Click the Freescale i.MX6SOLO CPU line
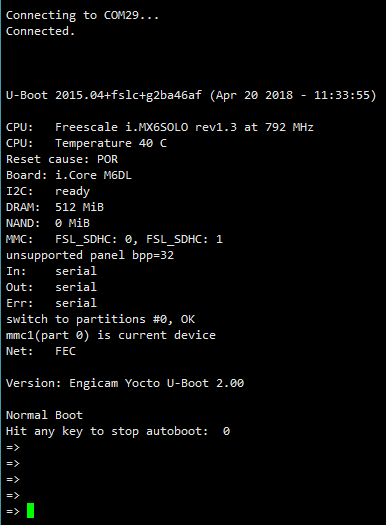Viewport: 386px width, 525px height. 160,127
